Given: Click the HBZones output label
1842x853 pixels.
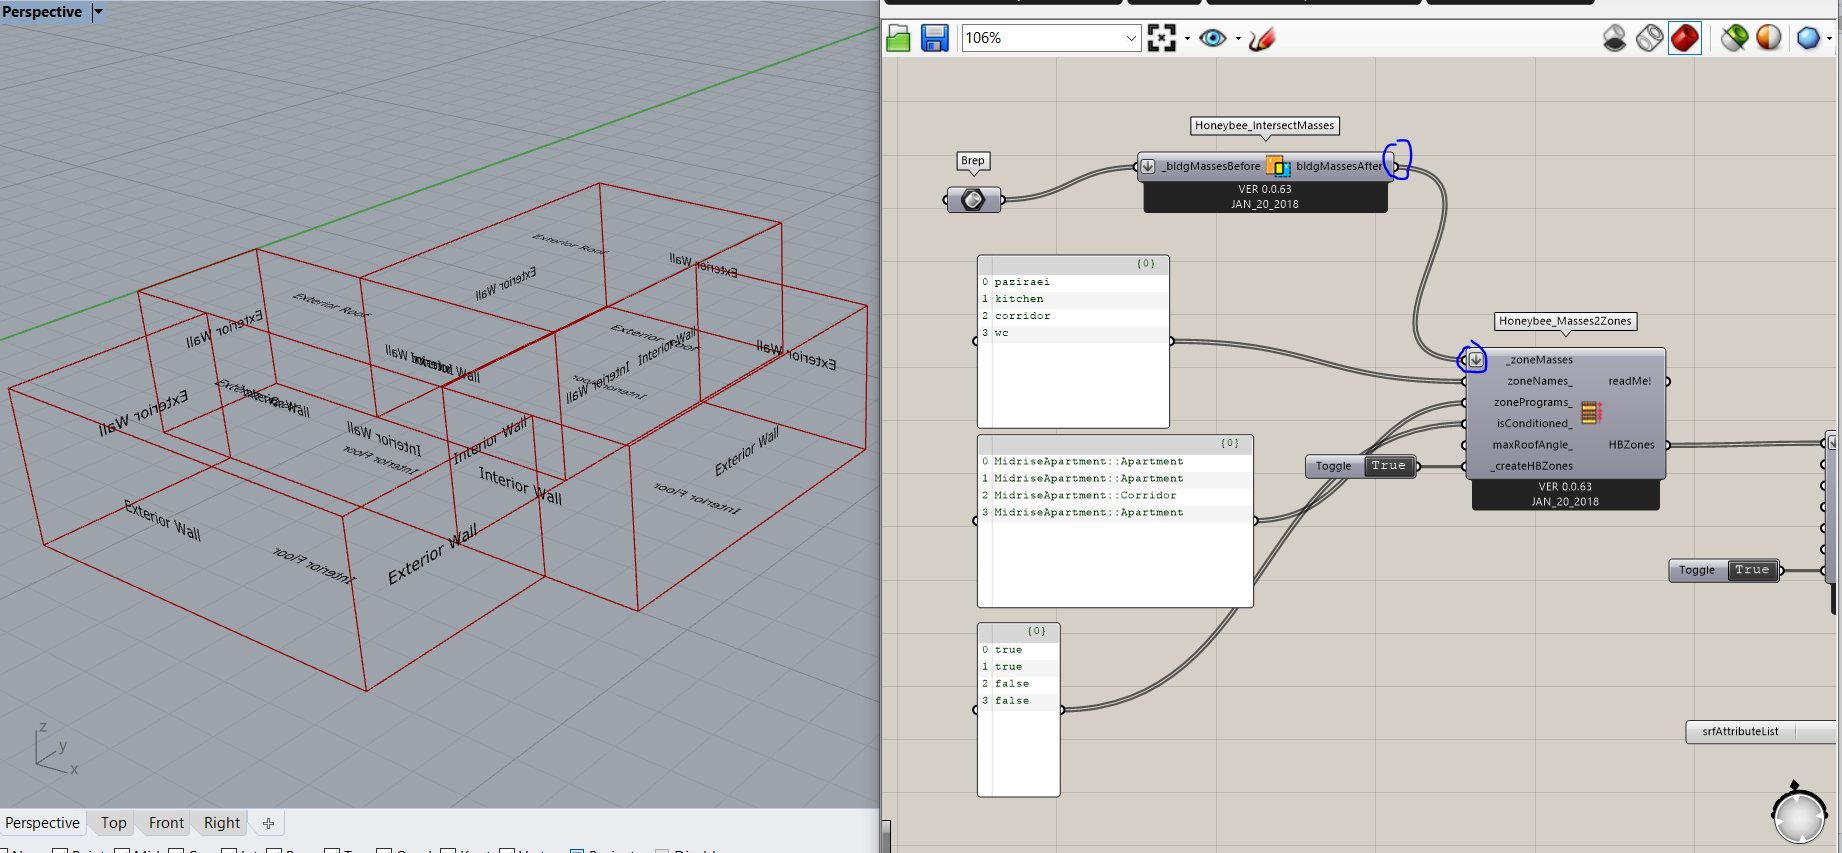Looking at the screenshot, I should tap(1631, 445).
